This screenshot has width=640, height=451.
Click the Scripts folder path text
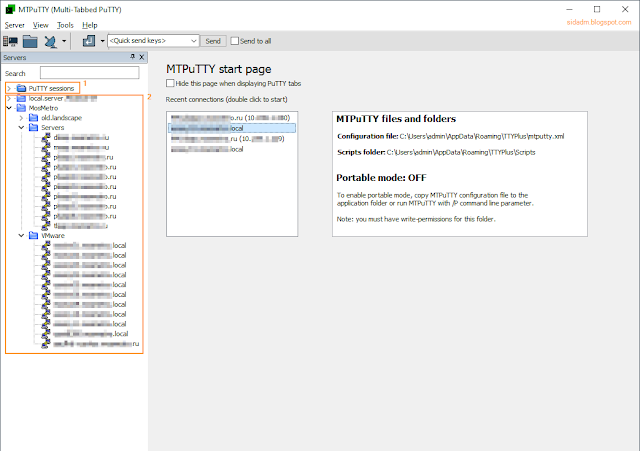(461, 152)
